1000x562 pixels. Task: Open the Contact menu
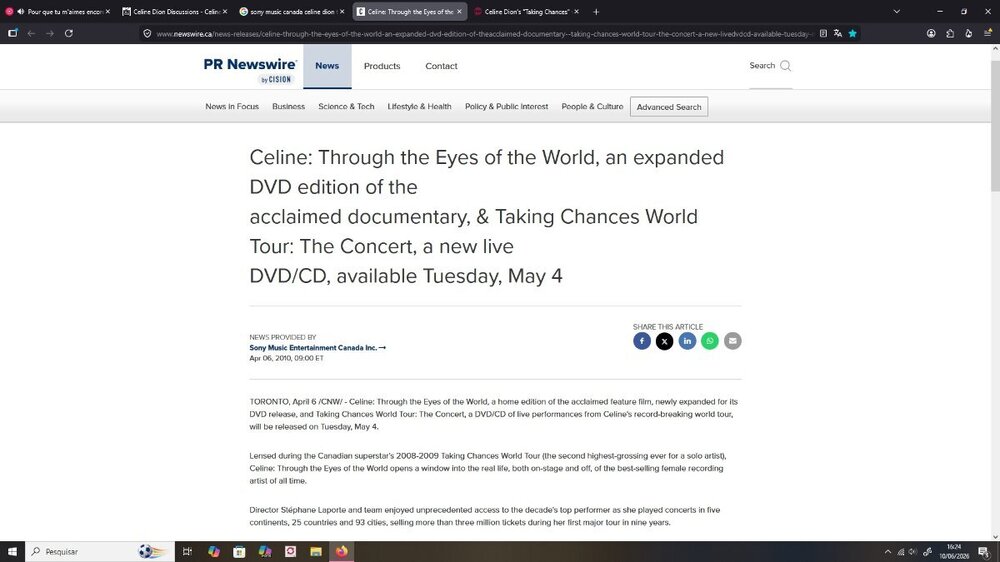441,66
